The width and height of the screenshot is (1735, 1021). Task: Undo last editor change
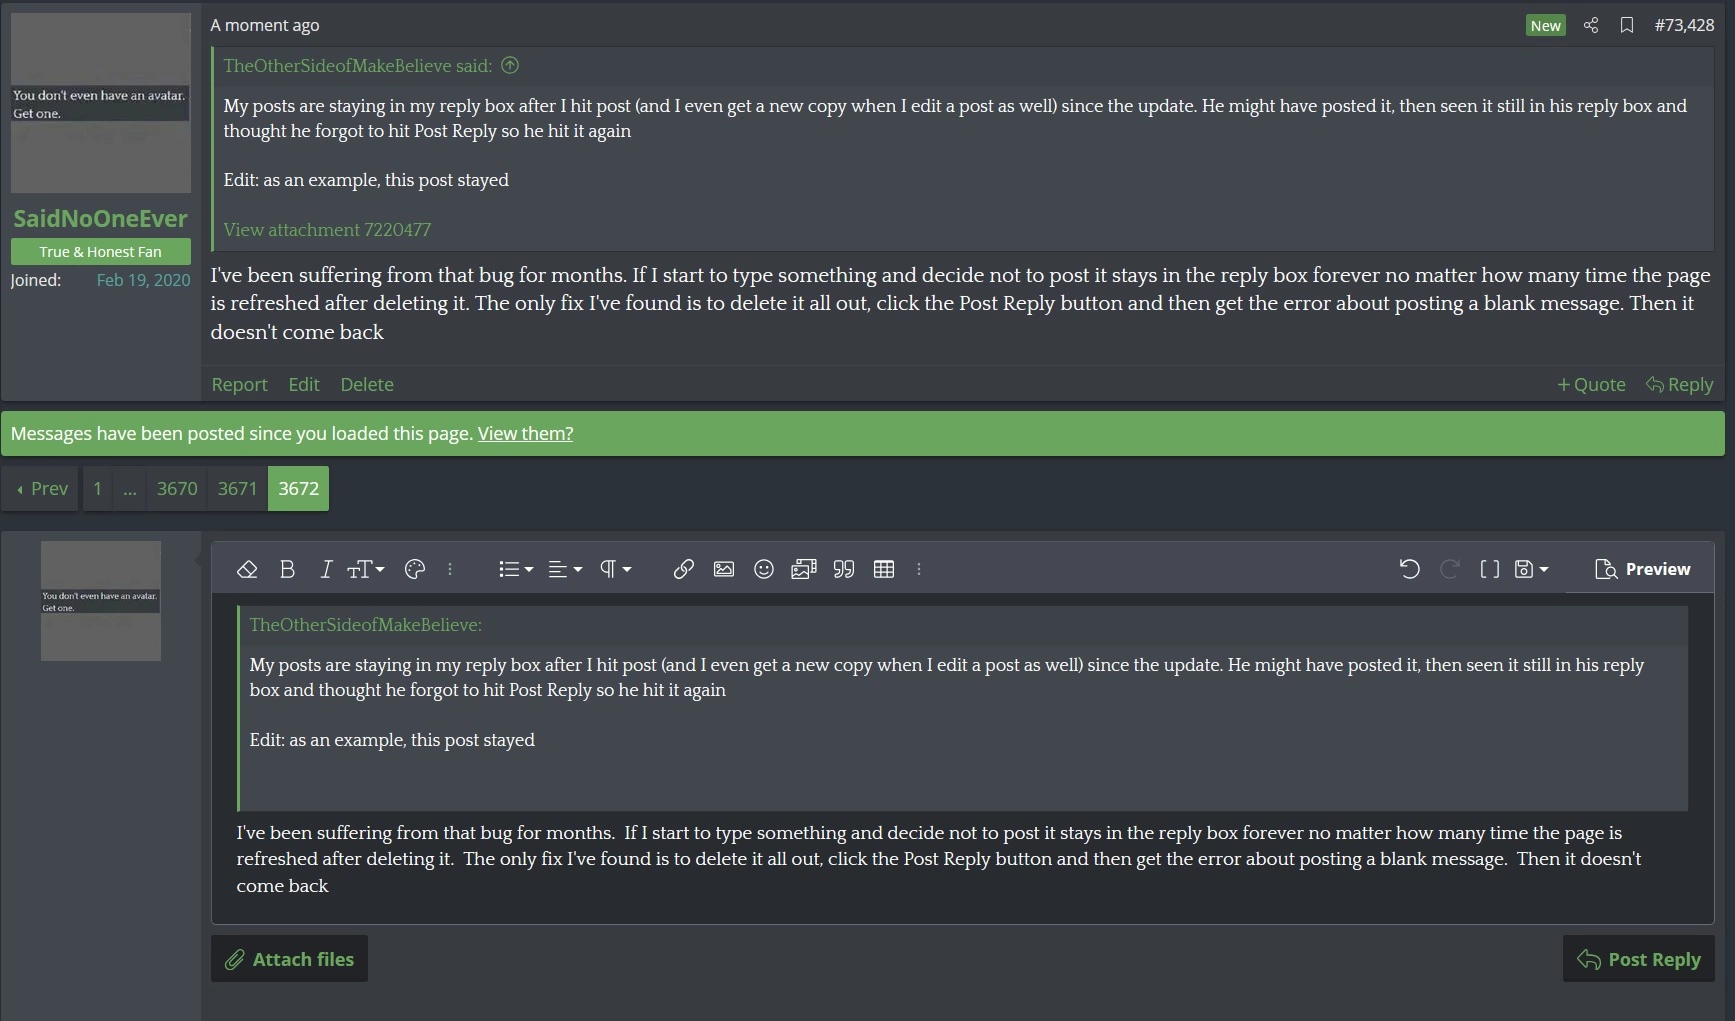(x=1409, y=569)
